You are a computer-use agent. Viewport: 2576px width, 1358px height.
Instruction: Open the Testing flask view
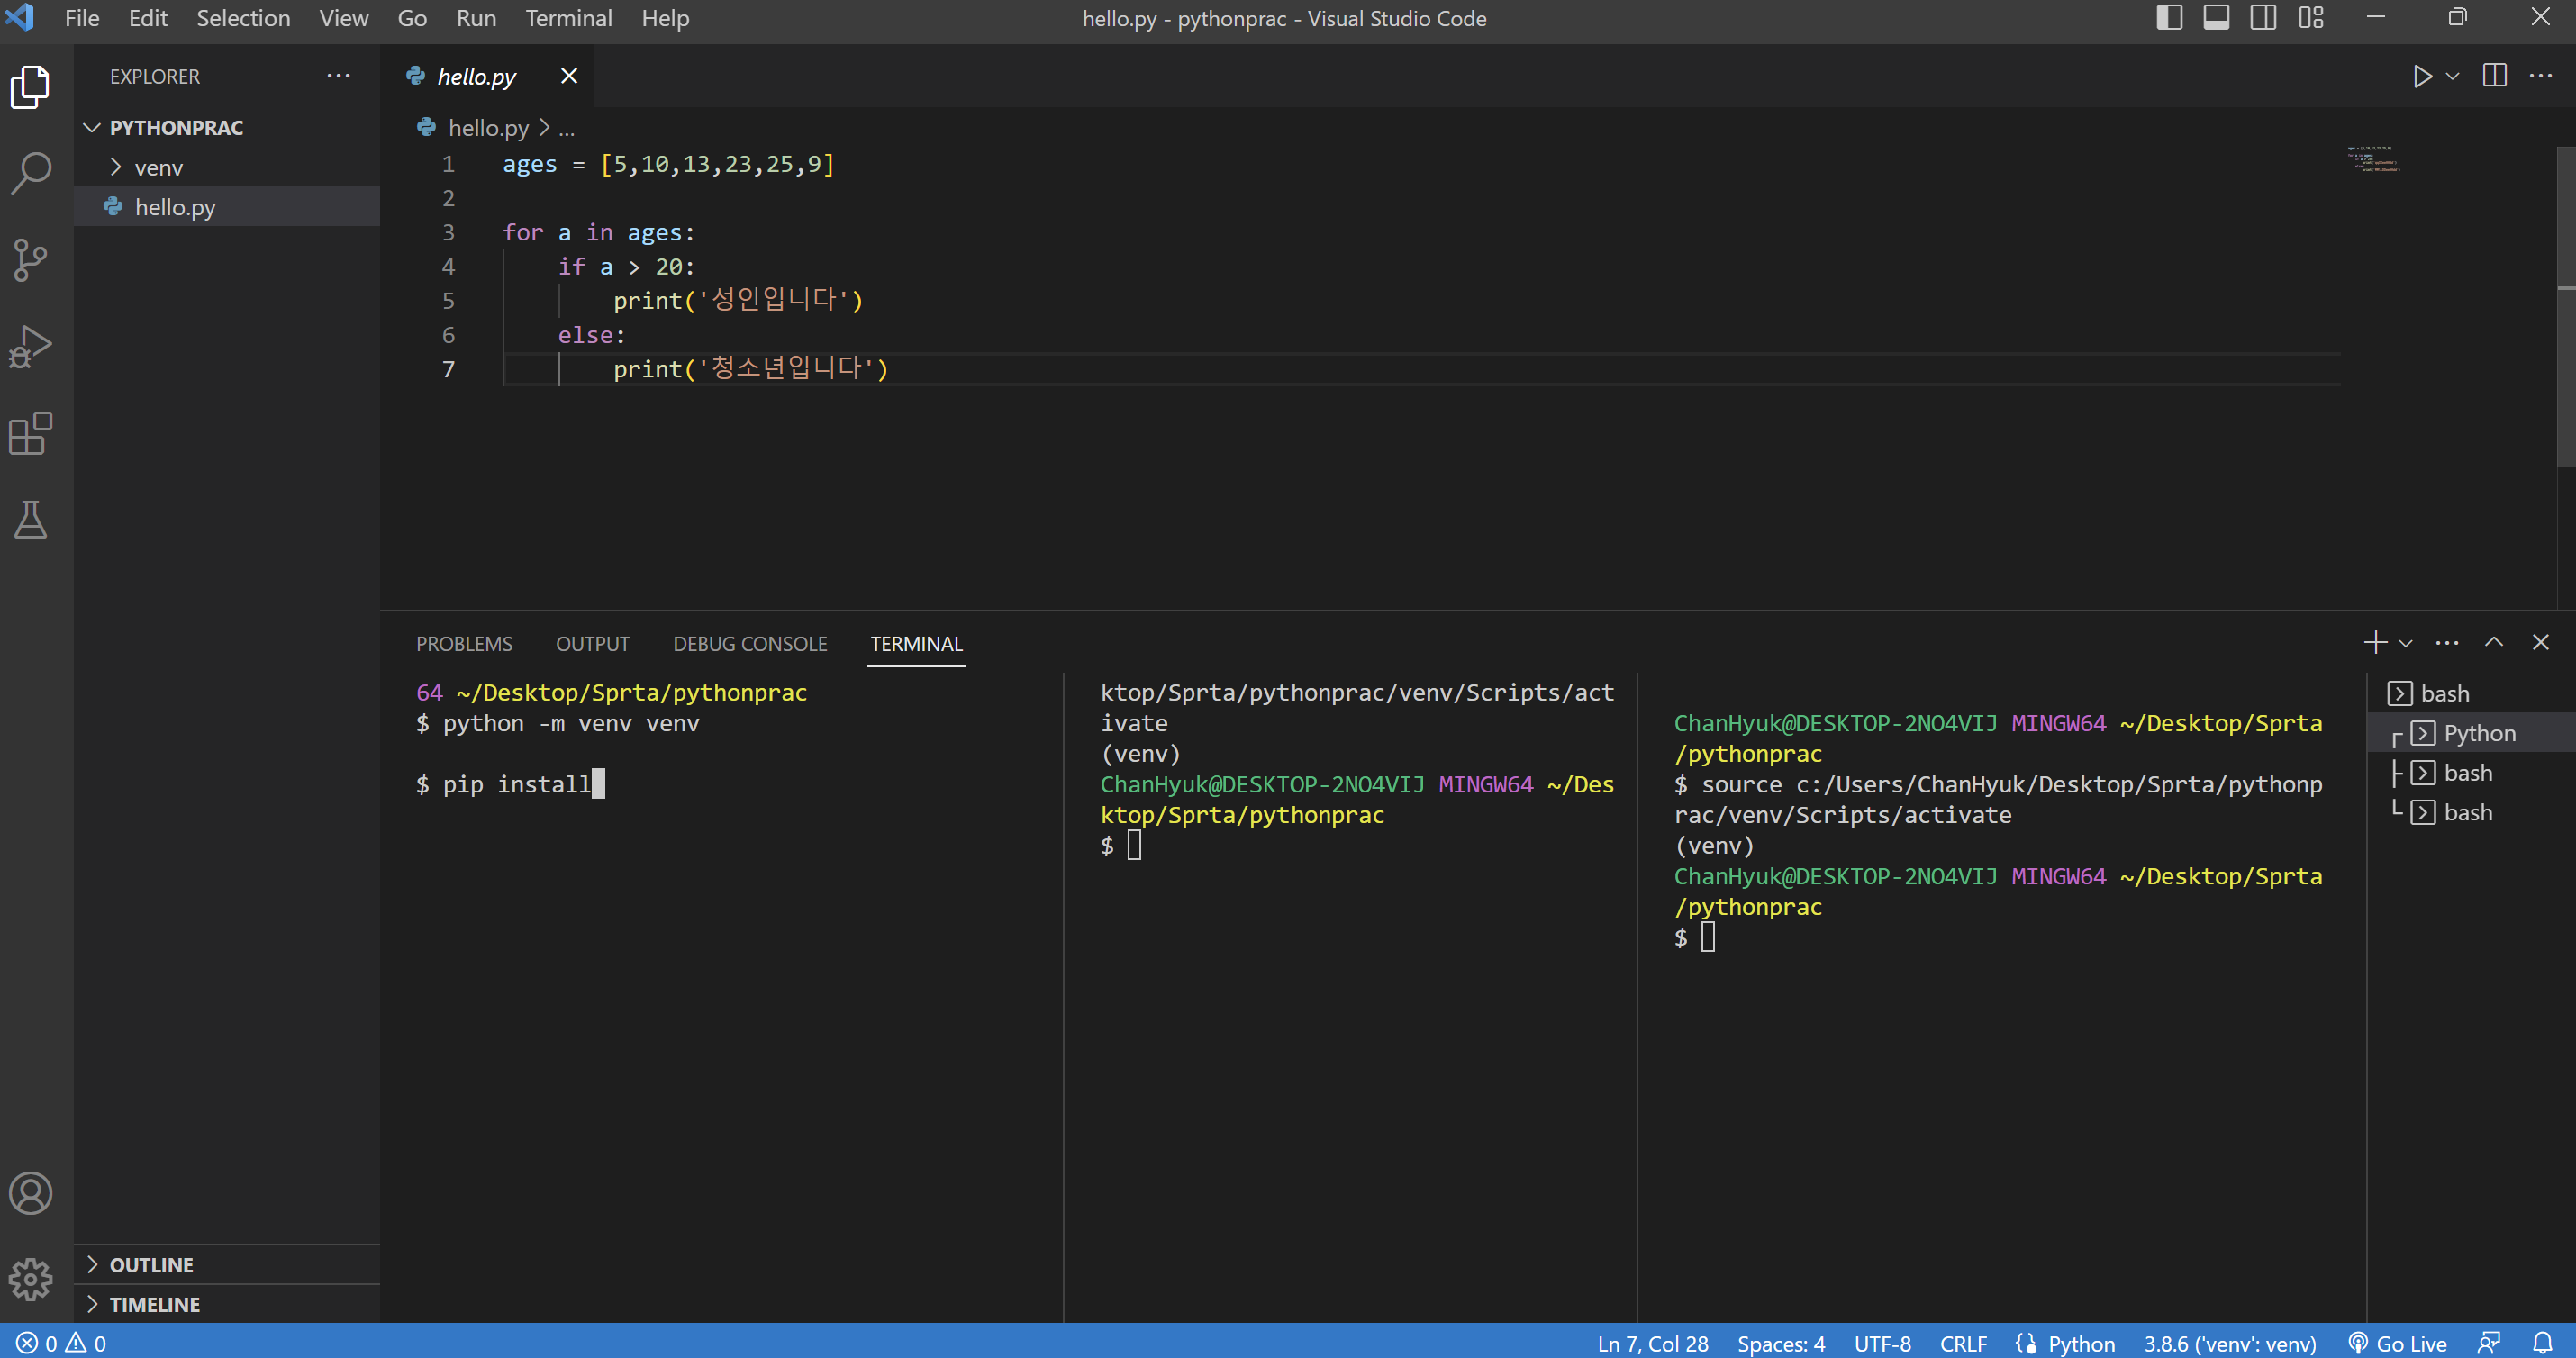point(31,520)
